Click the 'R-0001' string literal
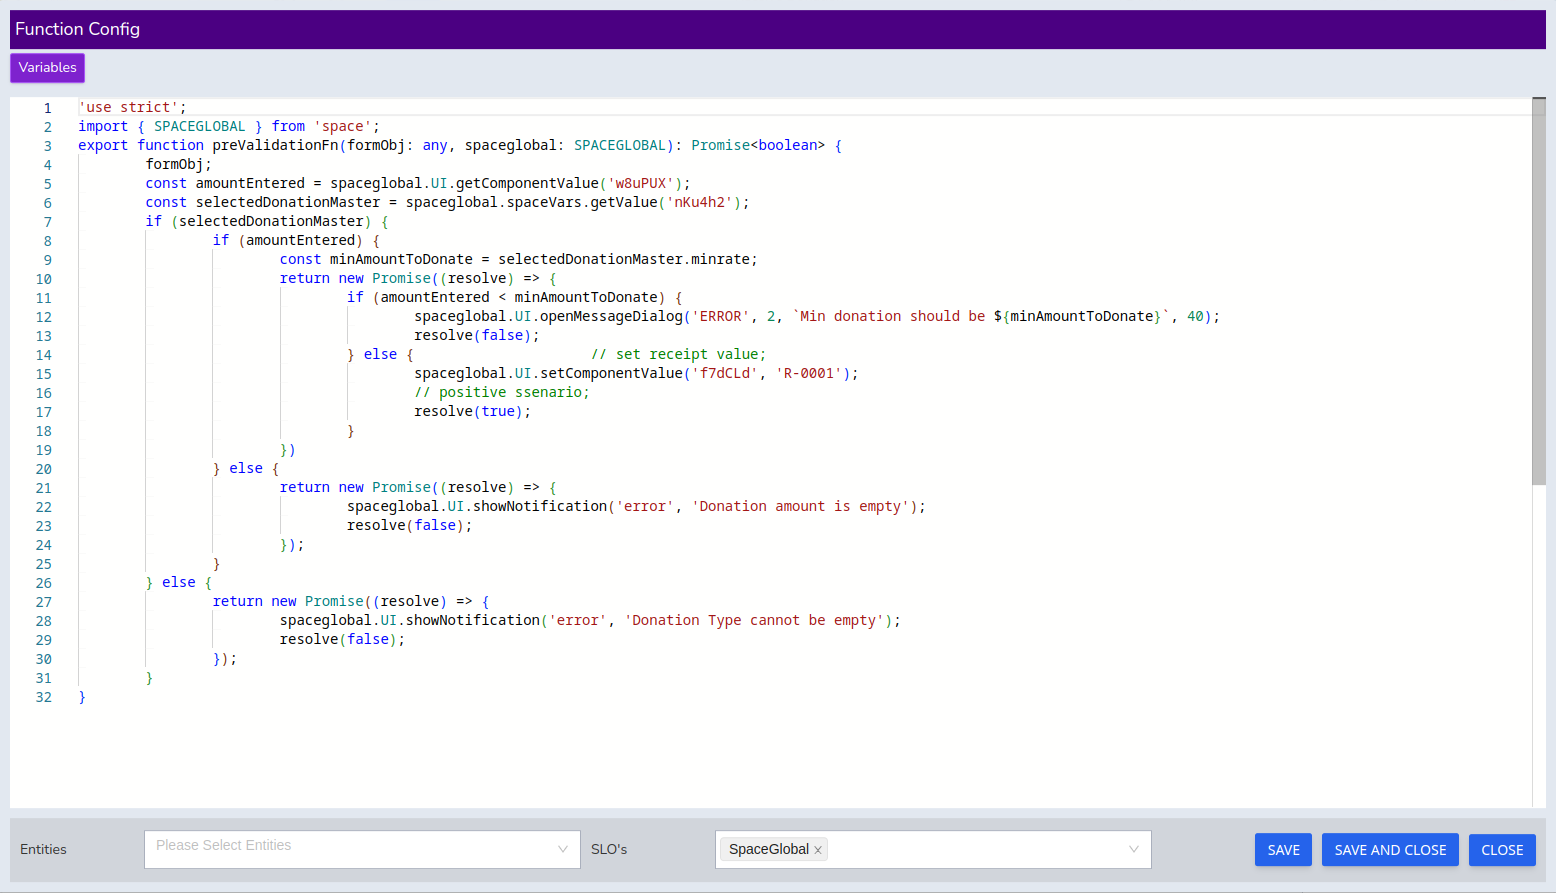Viewport: 1556px width, 893px height. 809,374
